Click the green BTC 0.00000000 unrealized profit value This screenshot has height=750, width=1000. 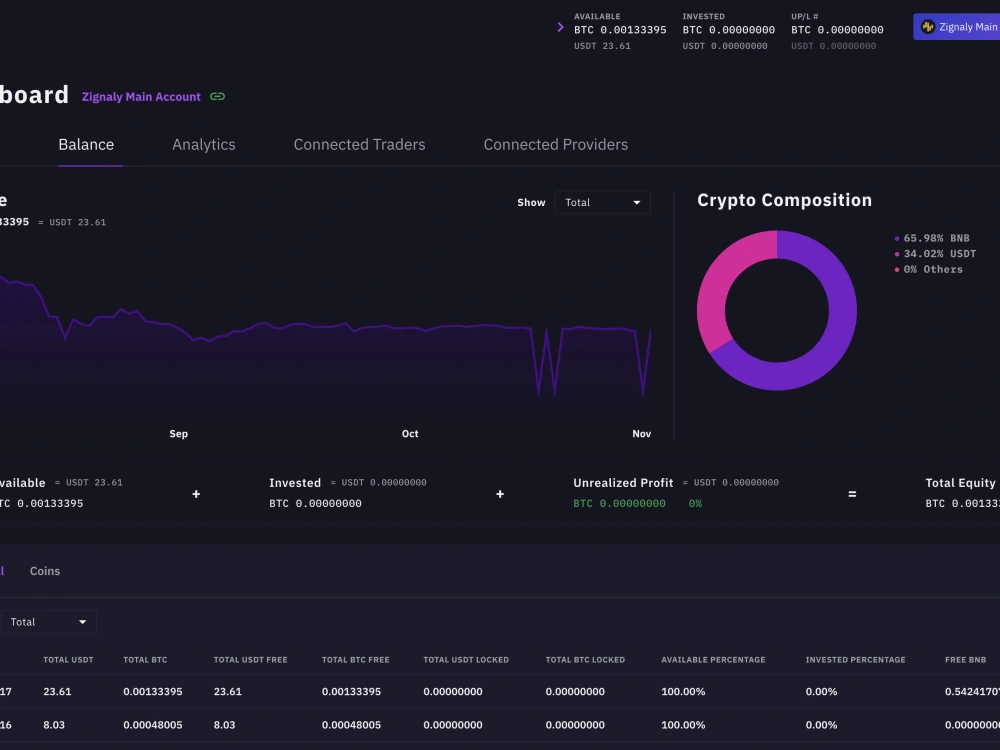(x=619, y=503)
